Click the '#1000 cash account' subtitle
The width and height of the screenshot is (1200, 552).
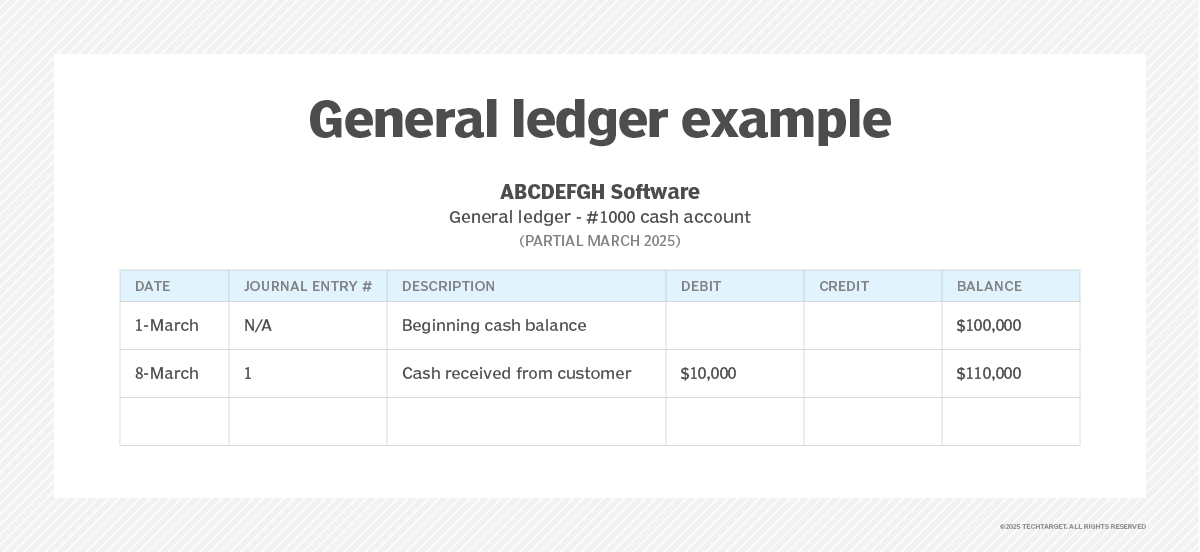click(x=599, y=217)
